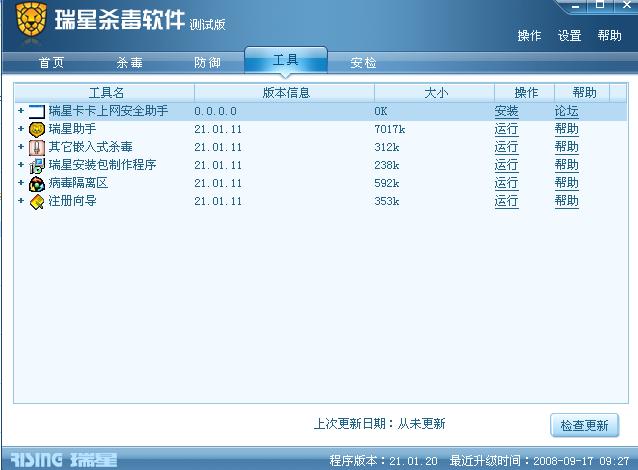Expand the 其它嵌入式杀毒 row
The height and width of the screenshot is (470, 638).
(x=21, y=146)
